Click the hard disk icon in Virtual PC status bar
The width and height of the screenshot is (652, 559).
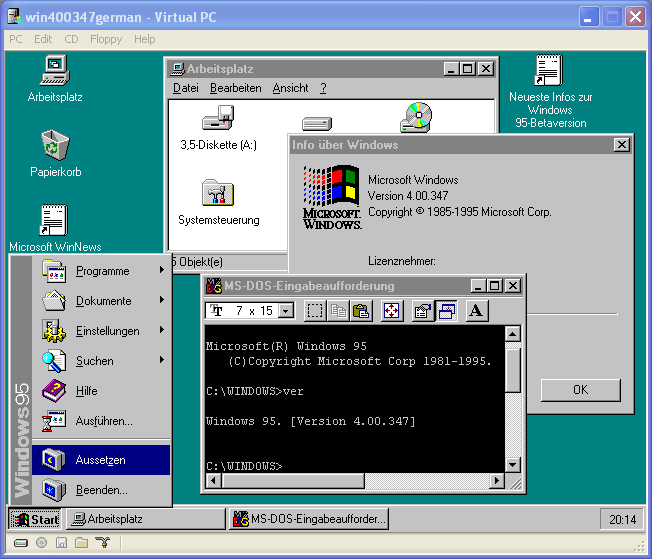[x=21, y=543]
